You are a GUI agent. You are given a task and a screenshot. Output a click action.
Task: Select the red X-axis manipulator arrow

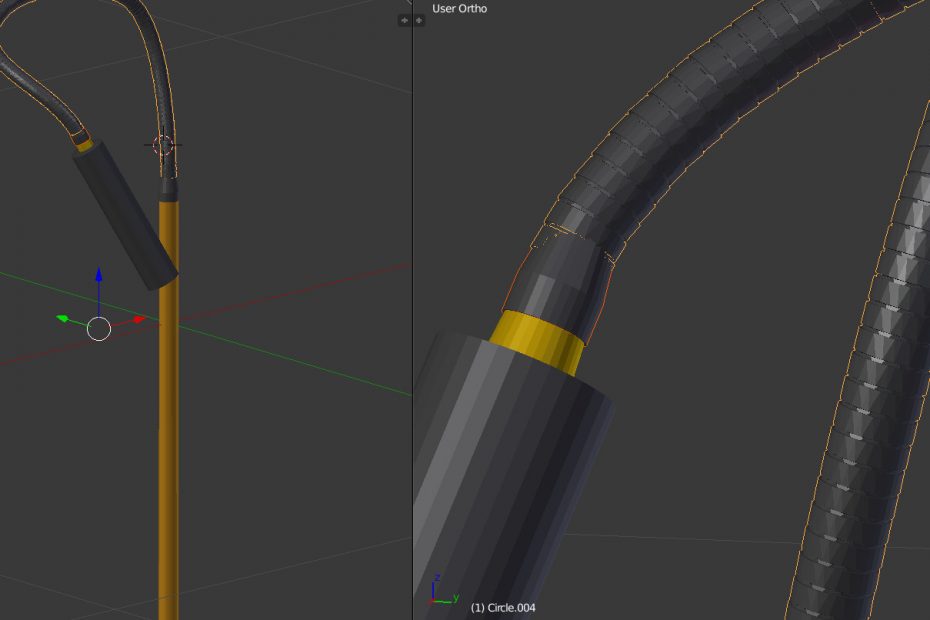[x=139, y=320]
